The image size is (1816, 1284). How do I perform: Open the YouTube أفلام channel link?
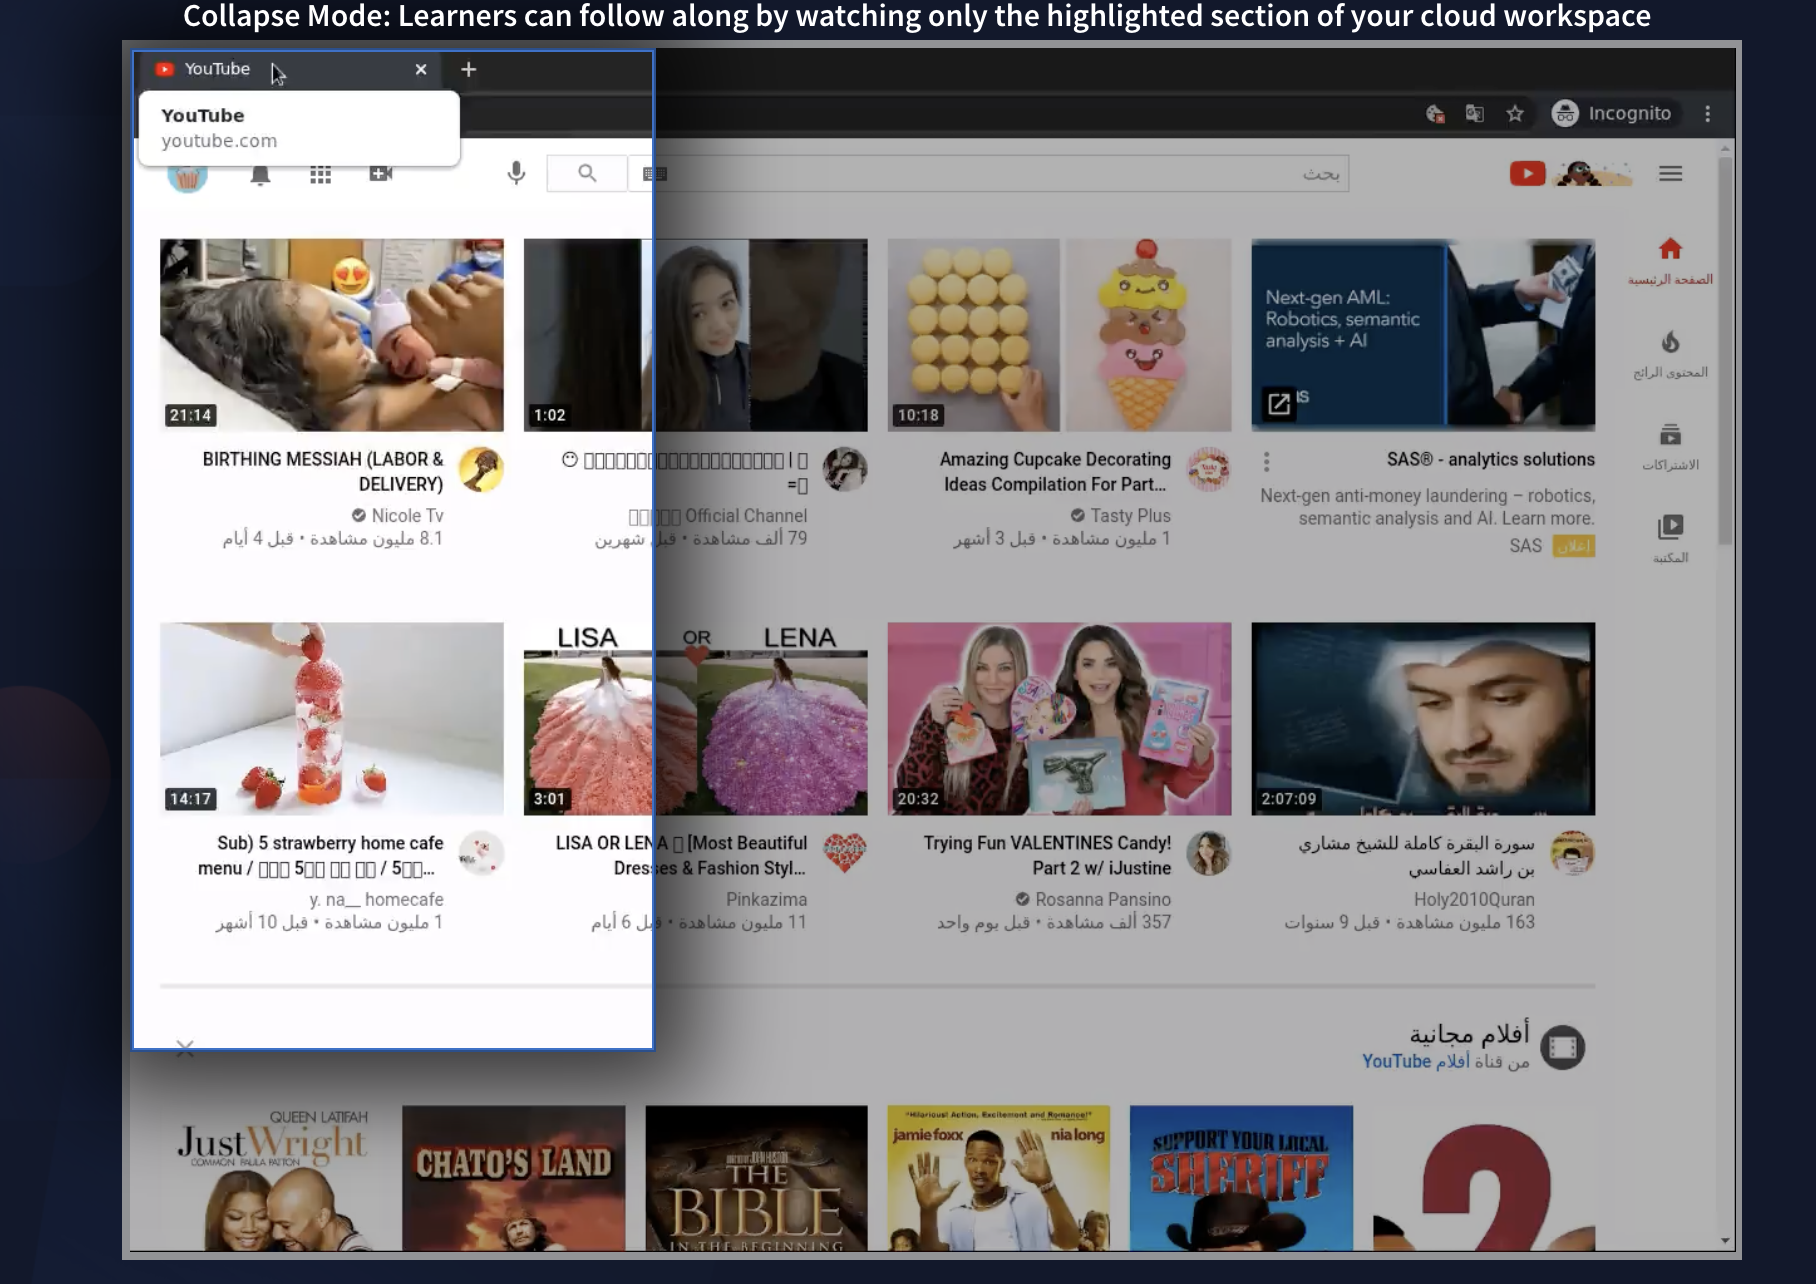1416,1062
